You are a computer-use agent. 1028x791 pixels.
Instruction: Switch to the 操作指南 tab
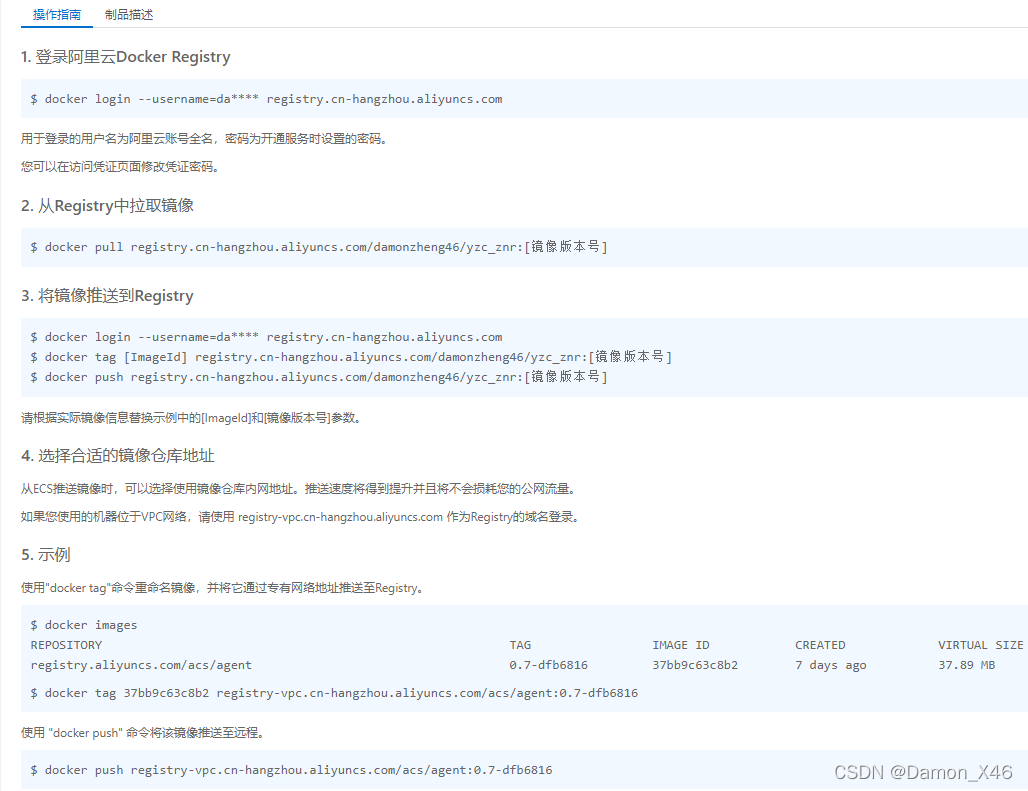point(57,14)
